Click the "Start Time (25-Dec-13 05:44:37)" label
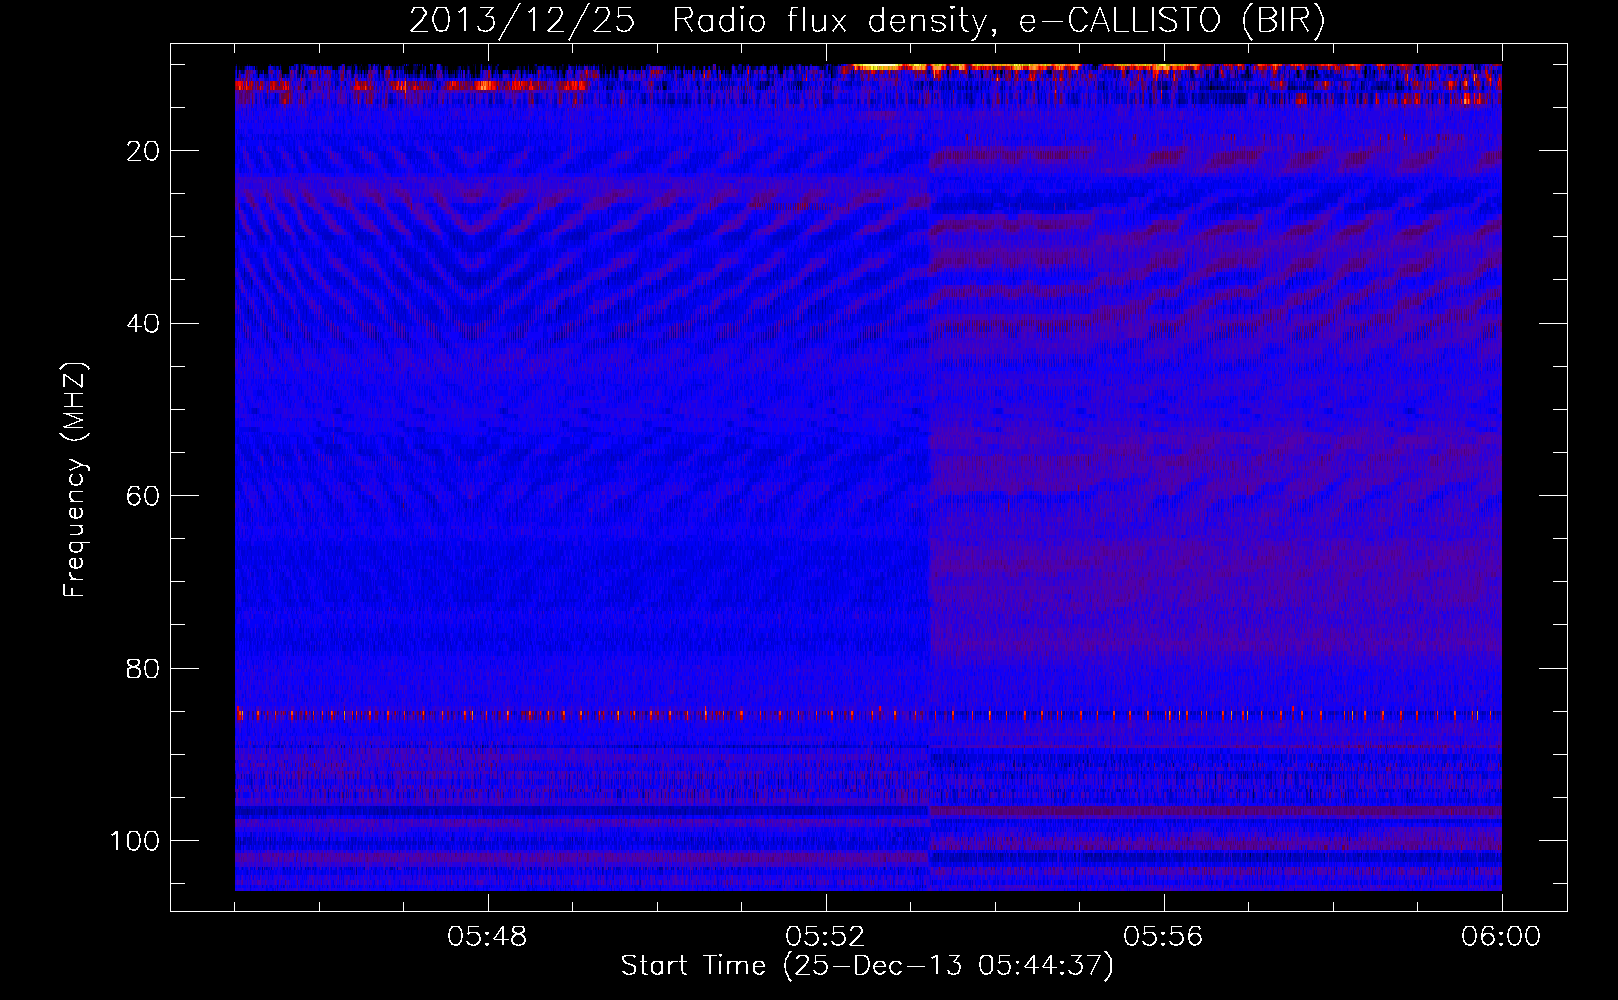The image size is (1618, 1000). click(x=867, y=966)
